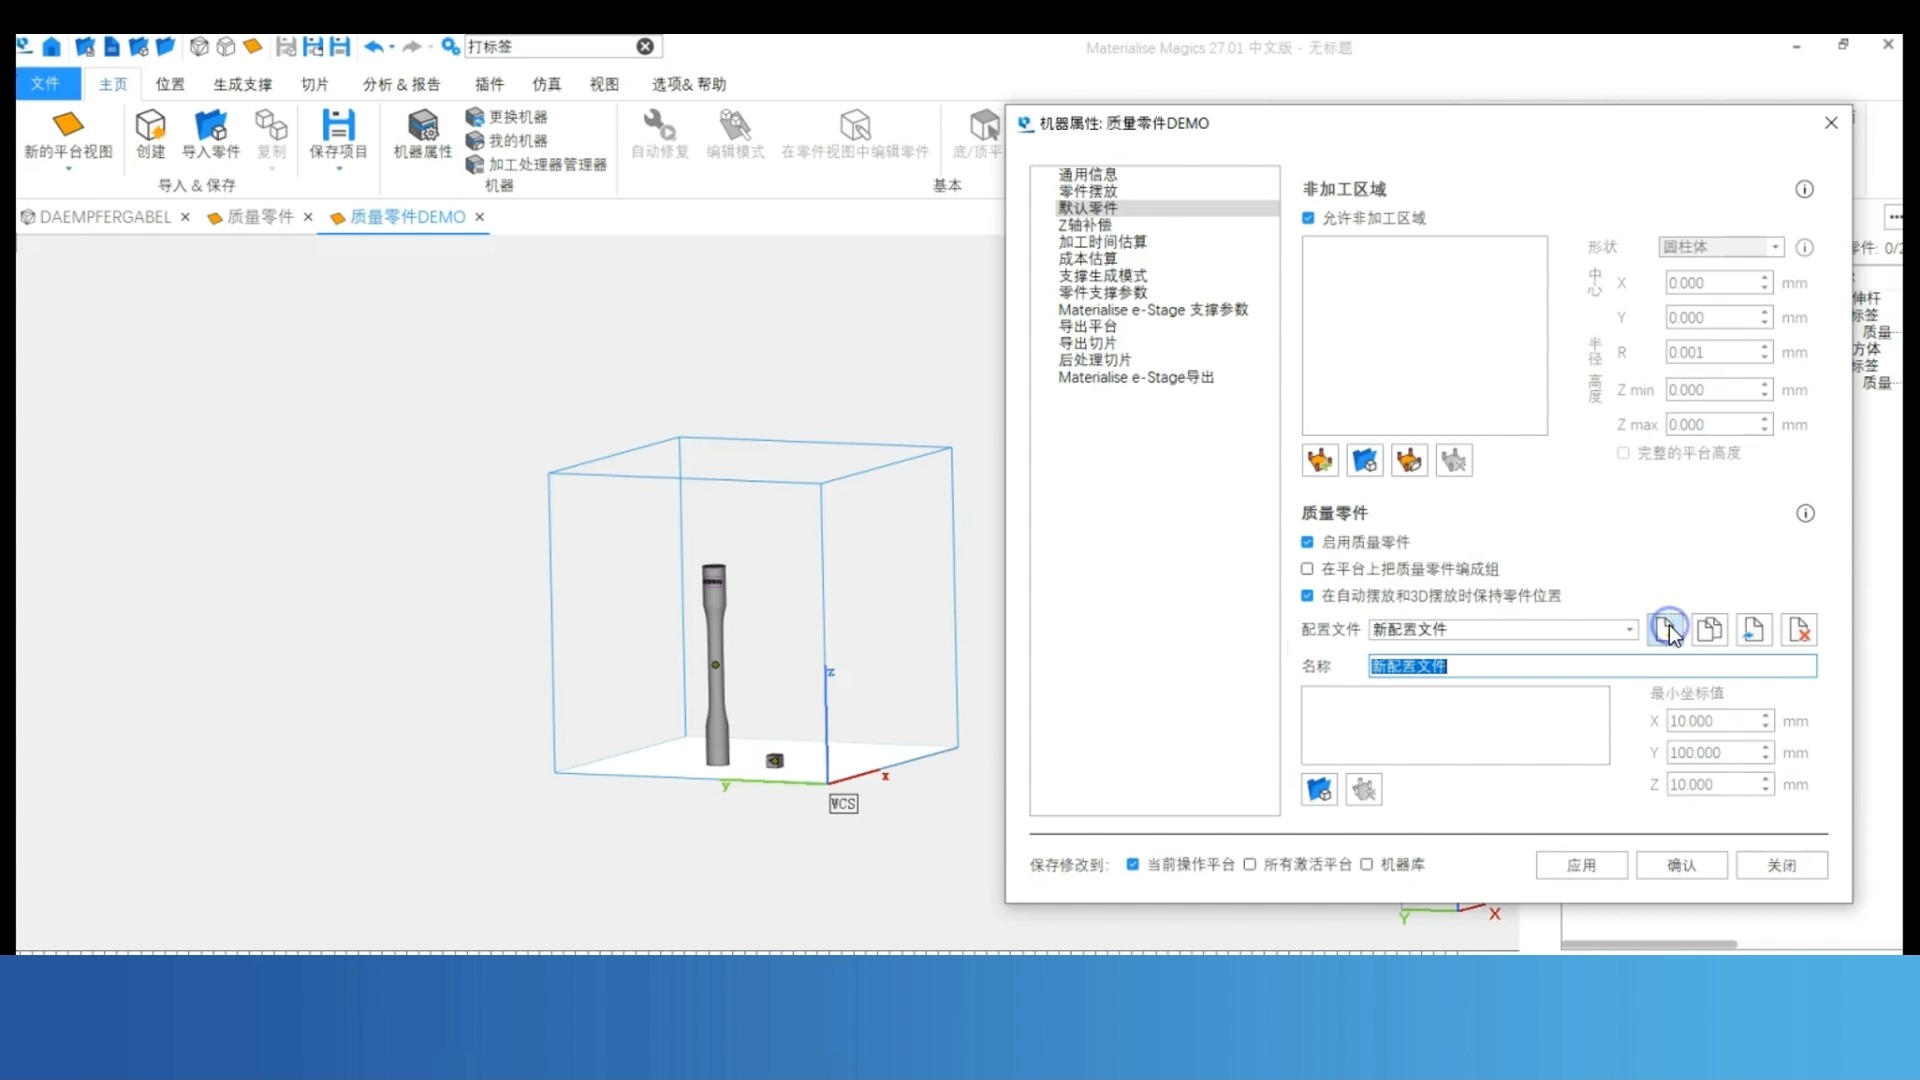The image size is (1920, 1080).
Task: Switch to the 分析 & 报告 ribbon tab
Action: [402, 84]
